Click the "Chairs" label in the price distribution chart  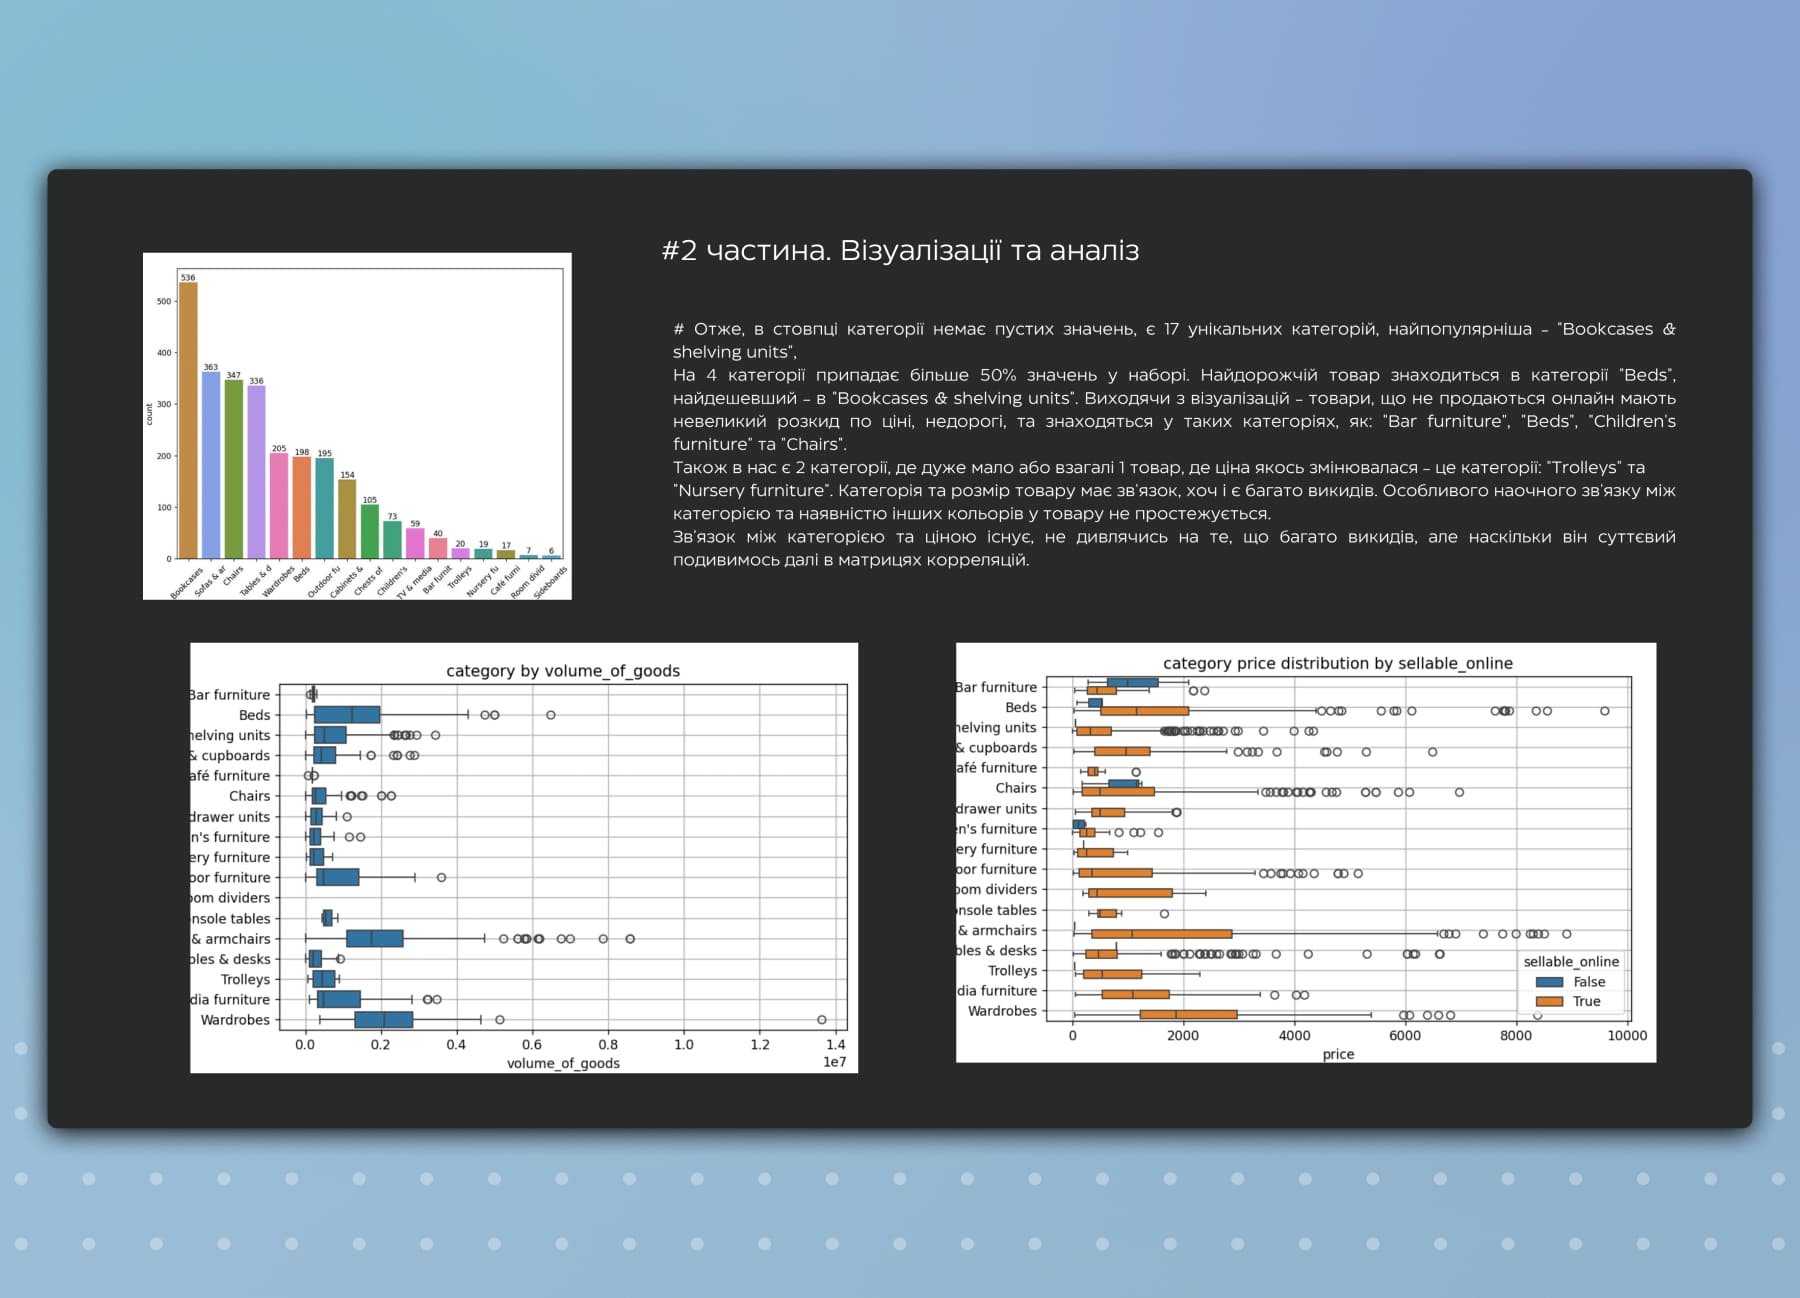pos(1016,788)
